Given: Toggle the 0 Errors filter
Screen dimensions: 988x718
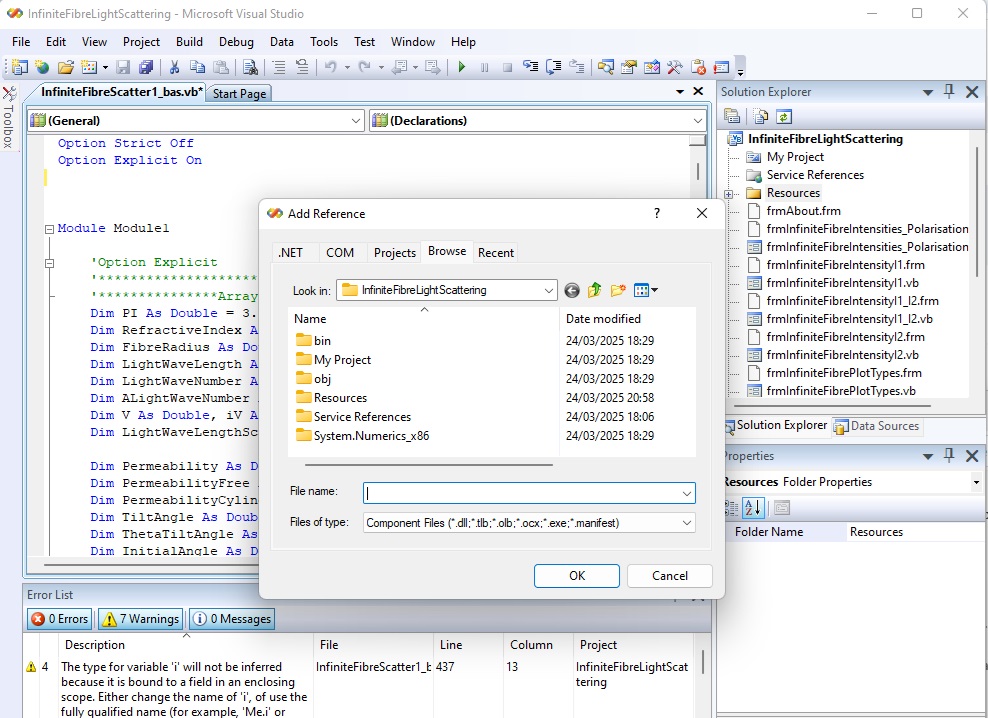Looking at the screenshot, I should pyautogui.click(x=60, y=619).
